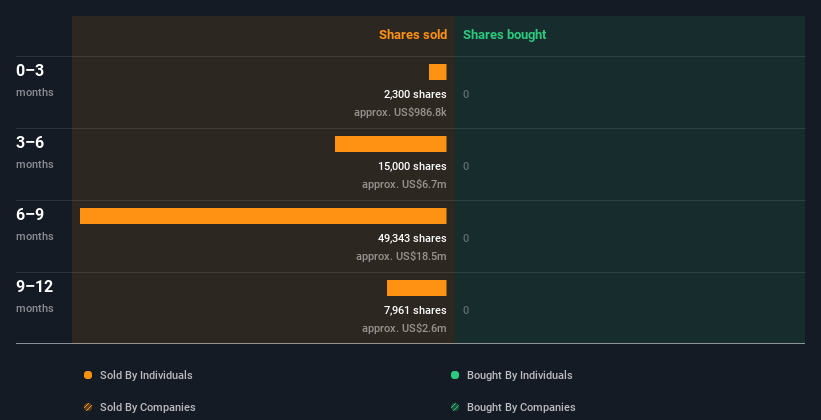Click the approx. US$986.8k amount
The width and height of the screenshot is (821, 420).
point(400,112)
